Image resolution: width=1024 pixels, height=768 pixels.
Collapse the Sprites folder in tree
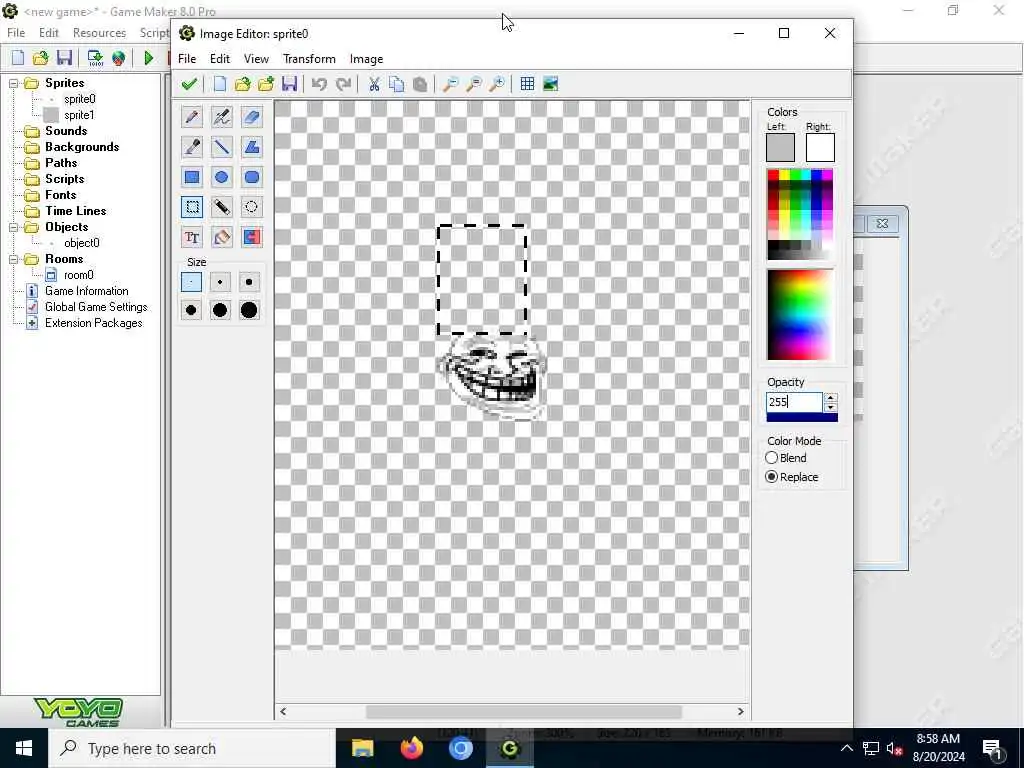[13, 83]
